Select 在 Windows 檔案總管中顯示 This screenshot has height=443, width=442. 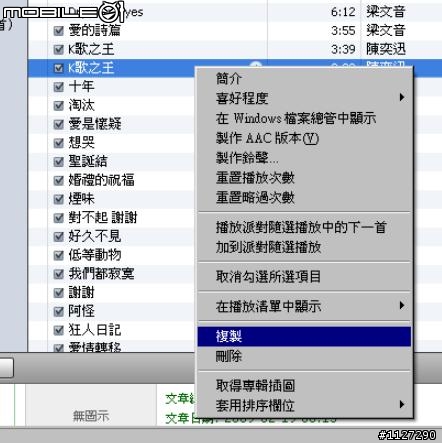304,118
